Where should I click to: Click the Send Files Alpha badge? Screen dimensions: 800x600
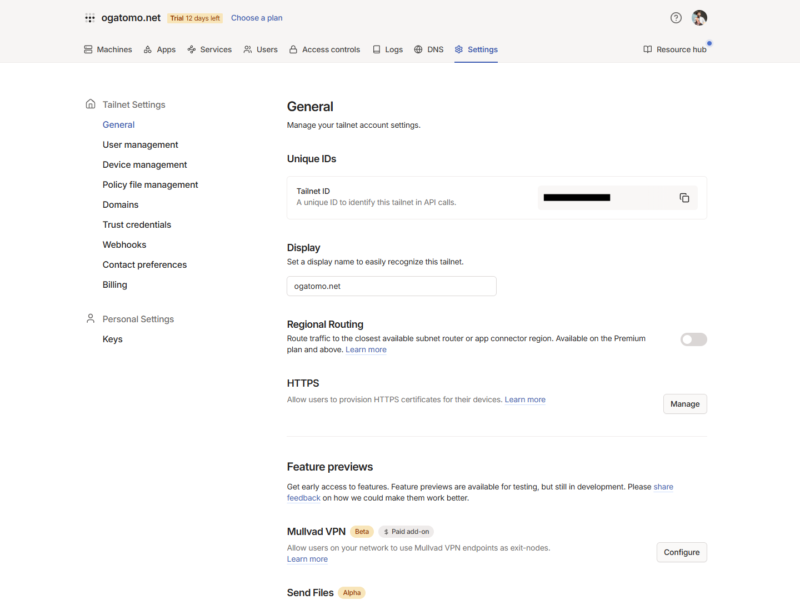pos(352,593)
